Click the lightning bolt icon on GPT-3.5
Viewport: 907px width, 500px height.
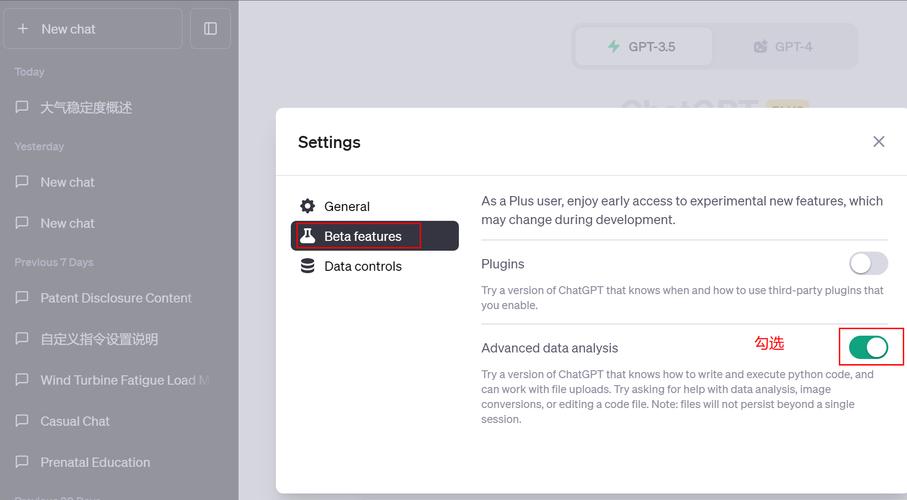coord(614,47)
